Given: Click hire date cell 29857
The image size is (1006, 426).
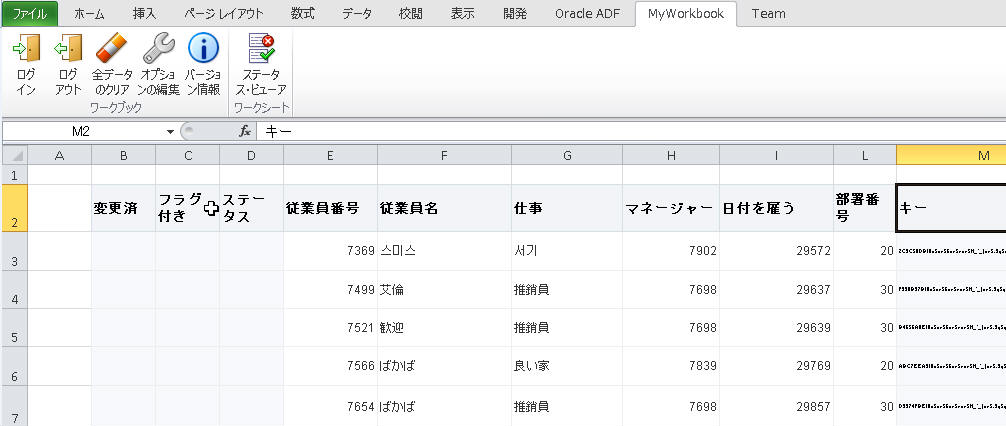Looking at the screenshot, I should 776,405.
